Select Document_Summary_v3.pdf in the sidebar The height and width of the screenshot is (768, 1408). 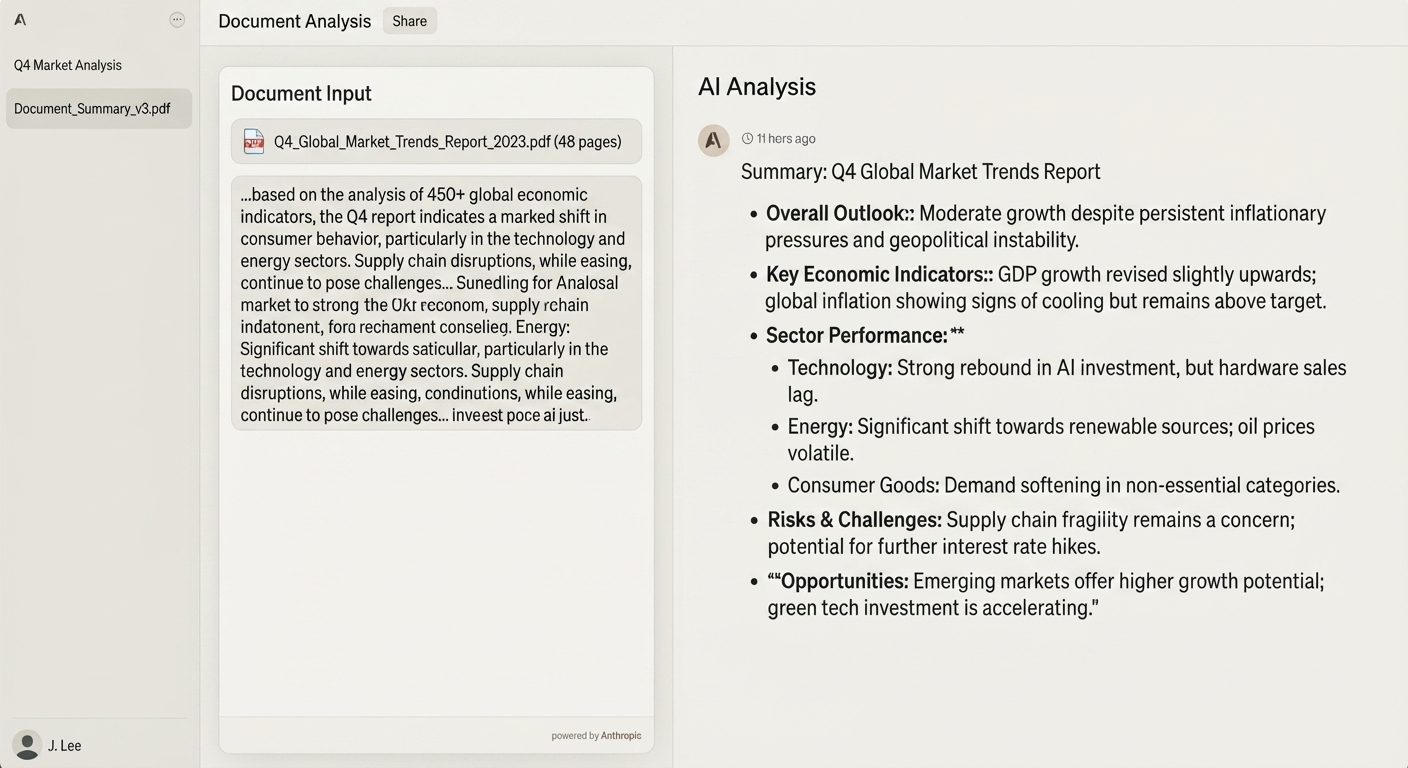[x=99, y=108]
